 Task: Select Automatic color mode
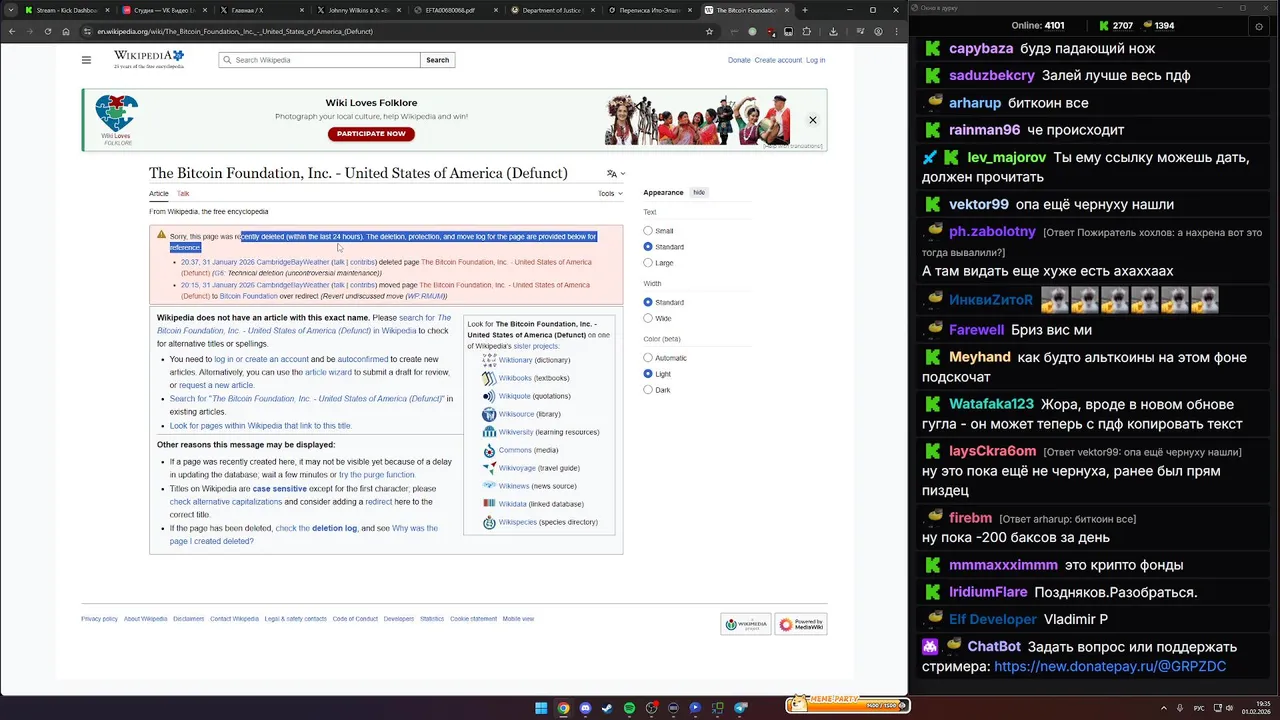(x=648, y=358)
